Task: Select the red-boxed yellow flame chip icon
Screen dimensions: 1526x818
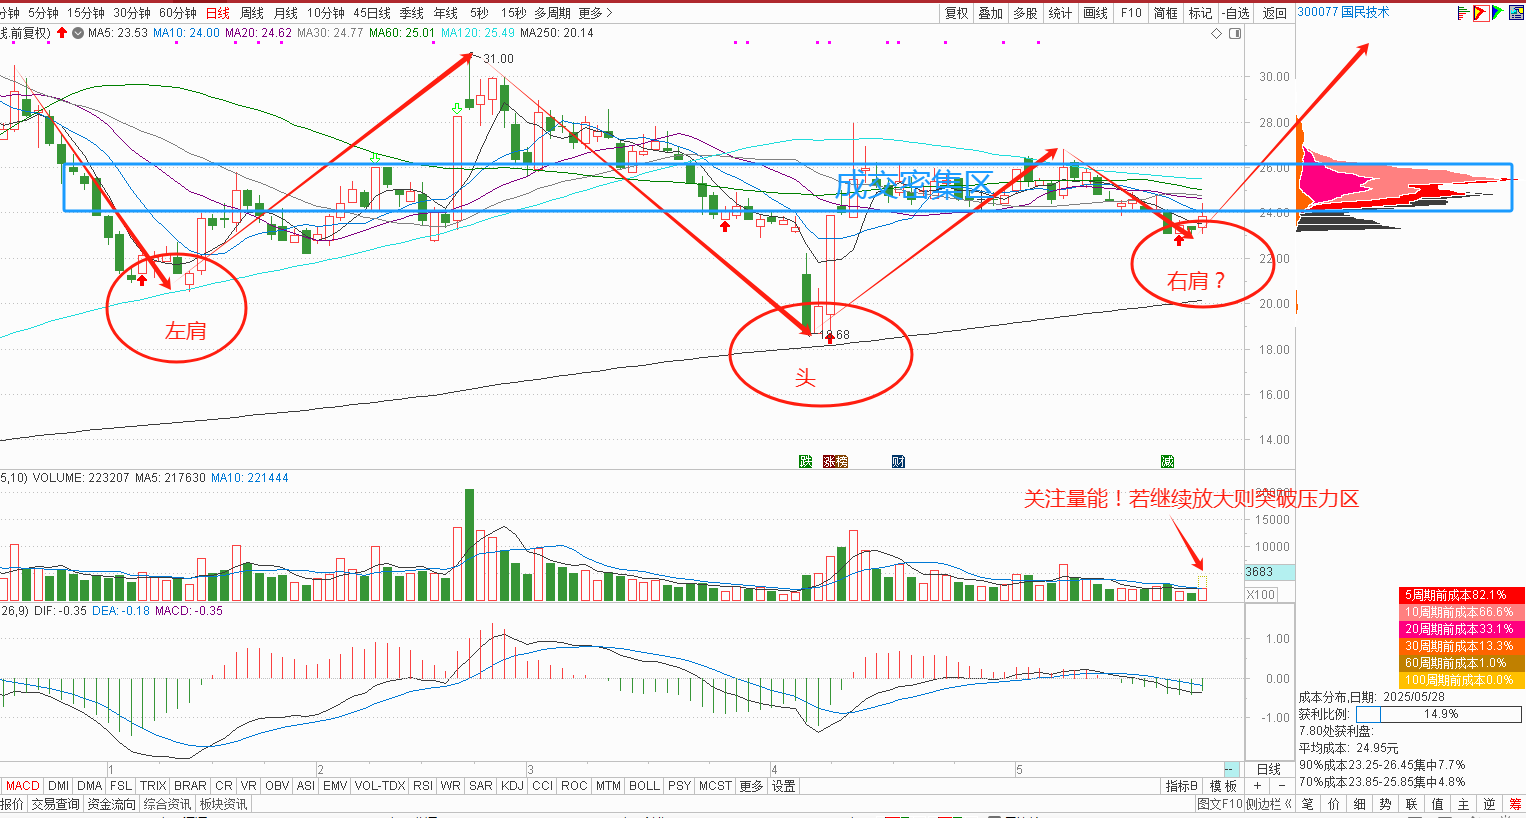Action: (x=1480, y=13)
